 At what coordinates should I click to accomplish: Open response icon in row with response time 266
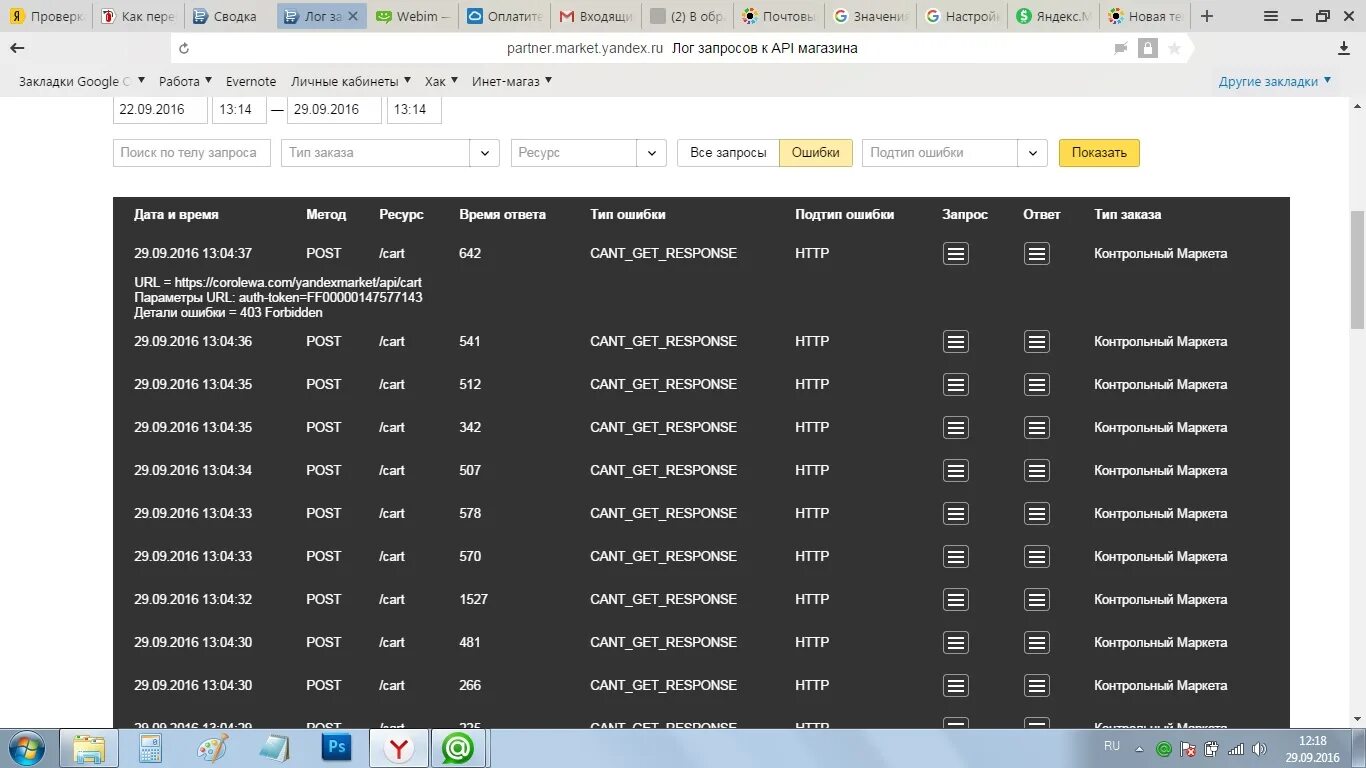click(x=1037, y=686)
